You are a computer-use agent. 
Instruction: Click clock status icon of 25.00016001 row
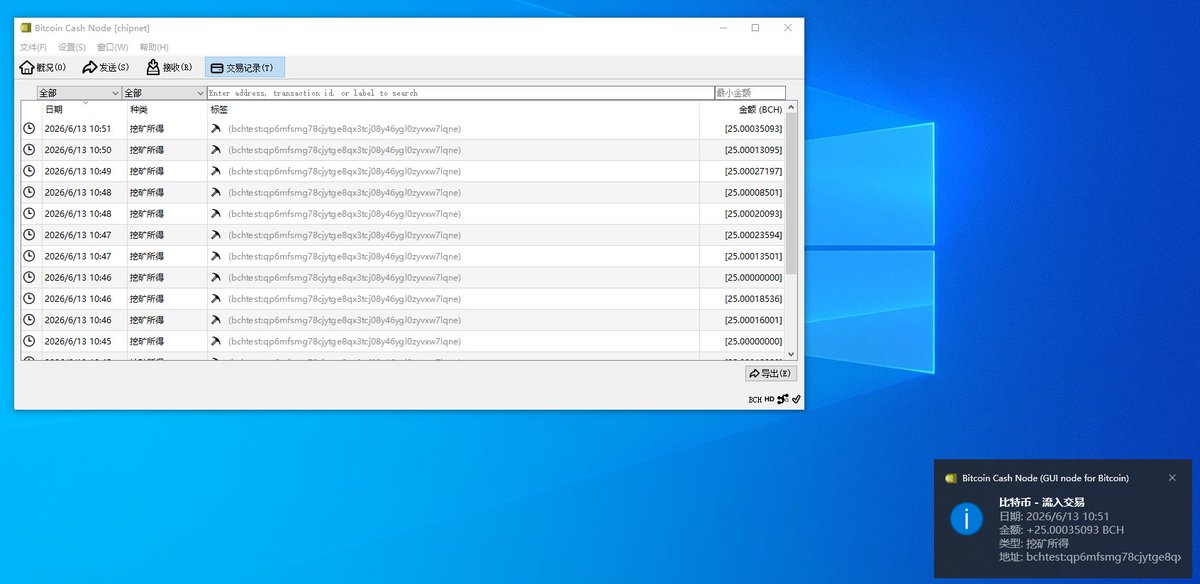point(29,320)
